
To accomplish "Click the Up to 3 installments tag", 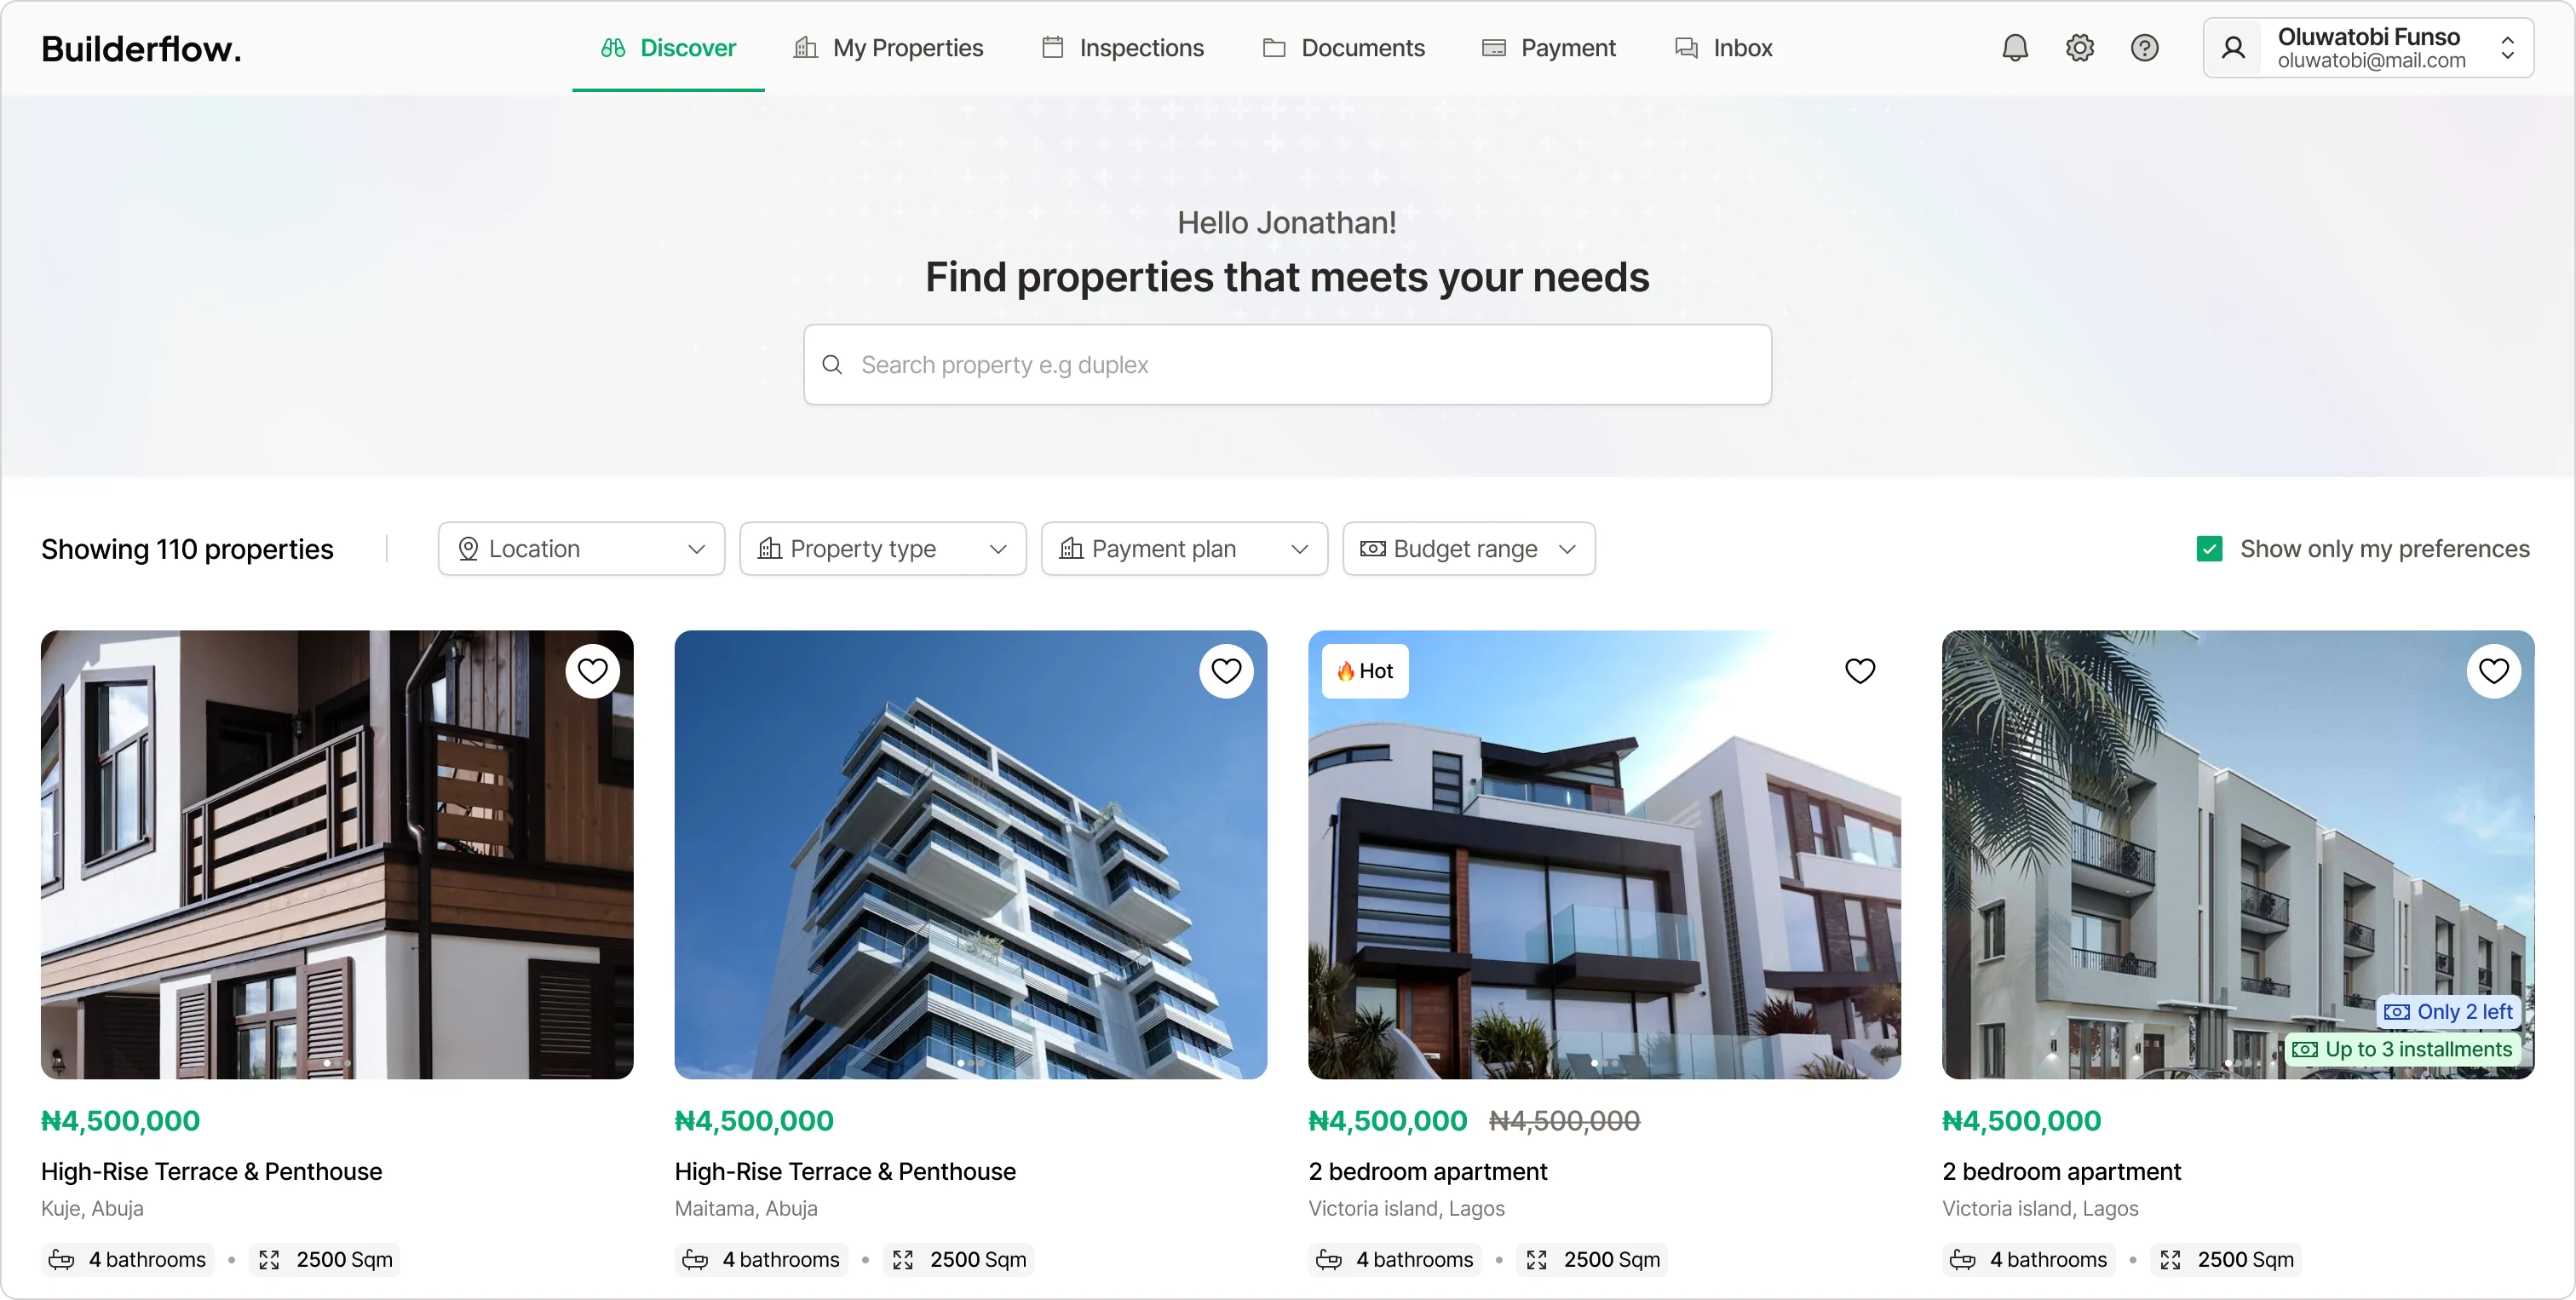I will [2402, 1049].
